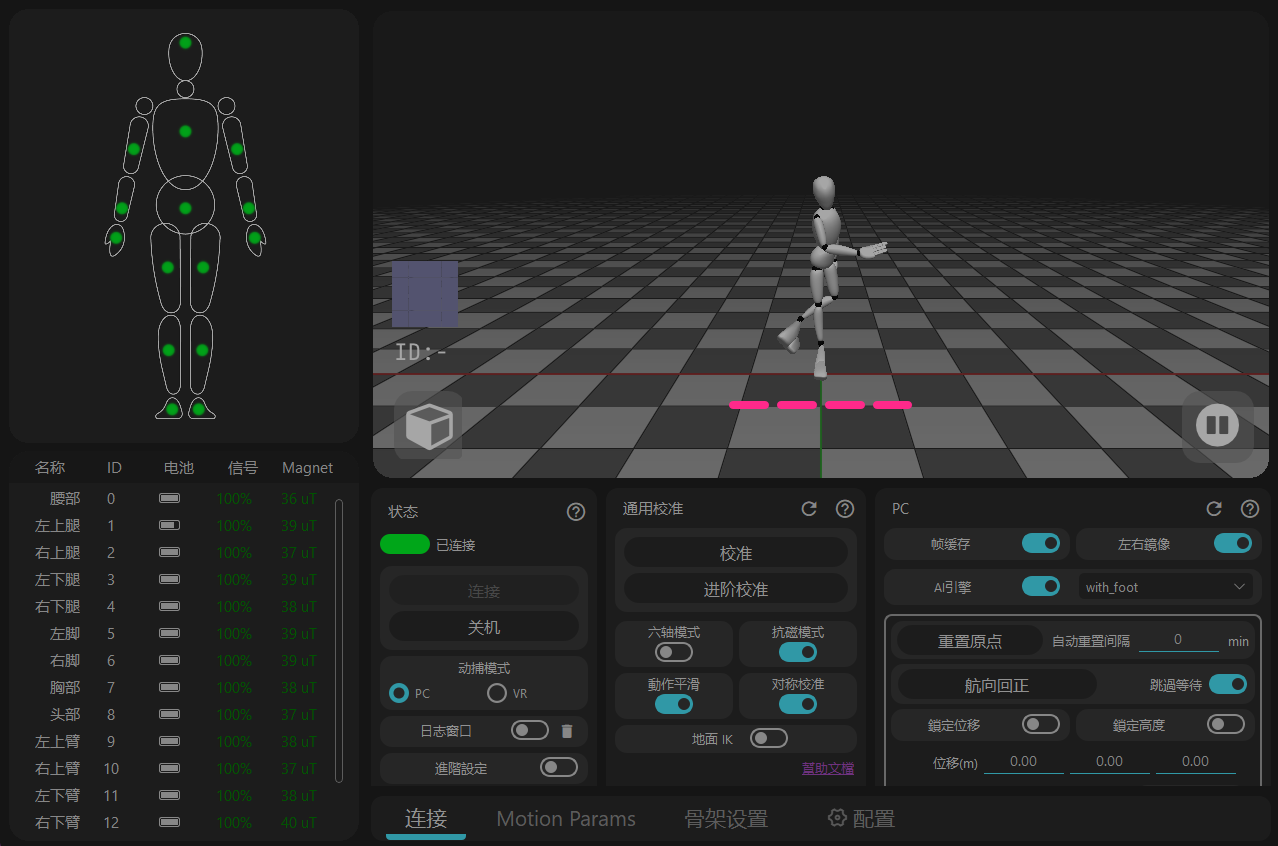The image size is (1278, 846).
Task: Open the 骨架设置 tab
Action: click(726, 818)
